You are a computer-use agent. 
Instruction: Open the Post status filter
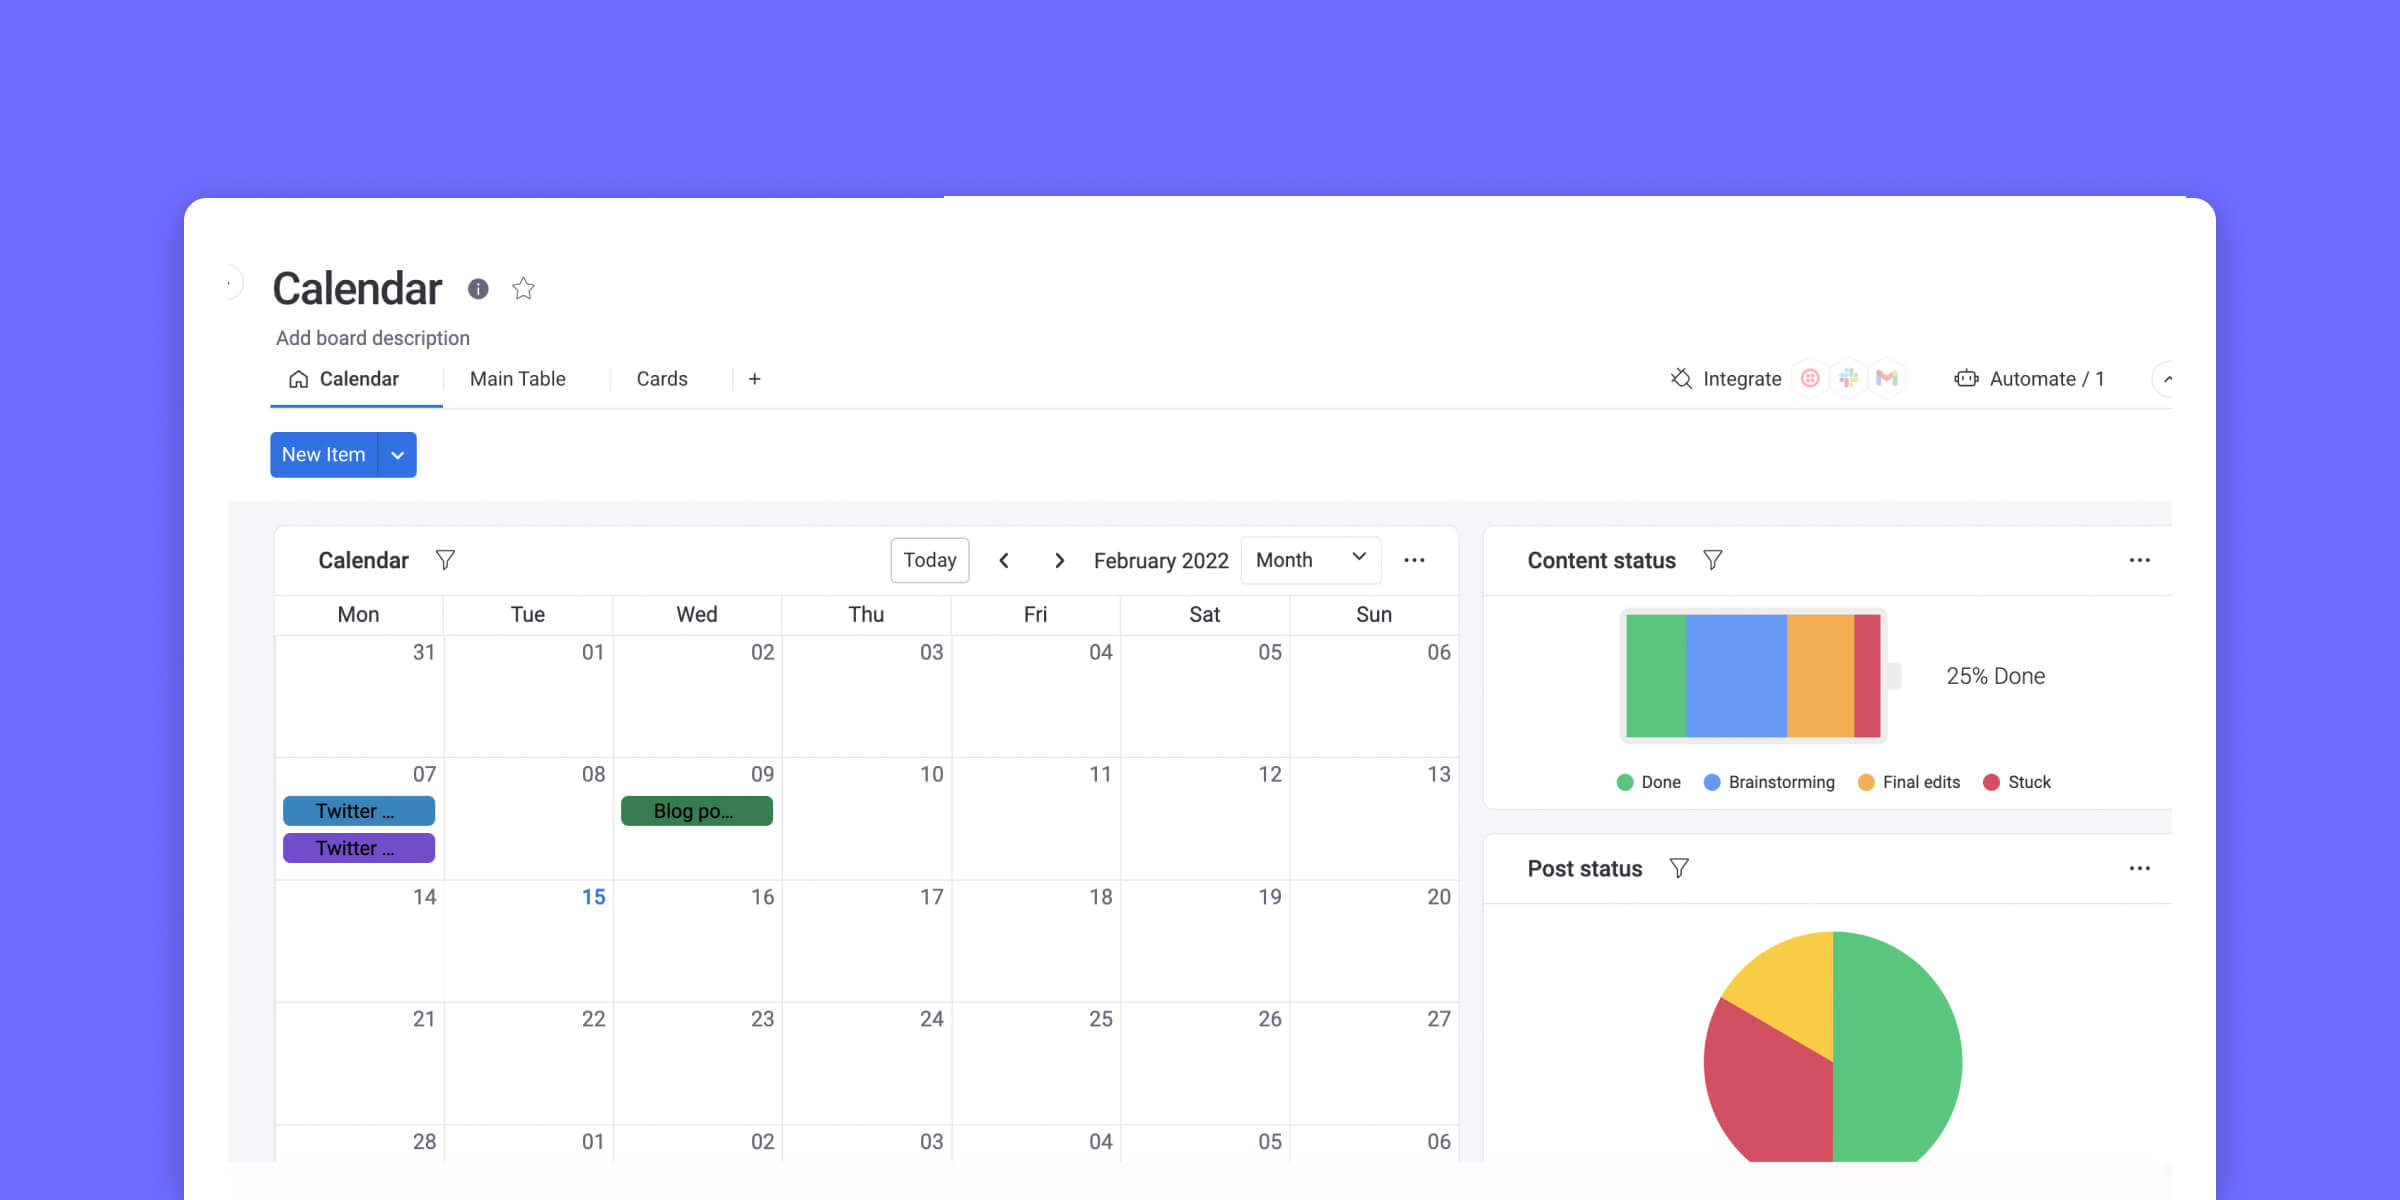click(x=1679, y=868)
